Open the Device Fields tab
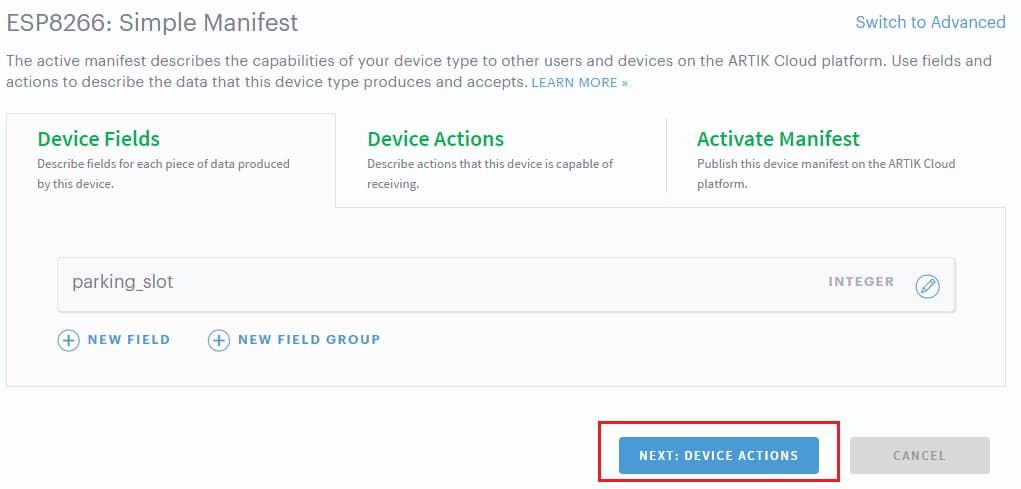 point(98,139)
